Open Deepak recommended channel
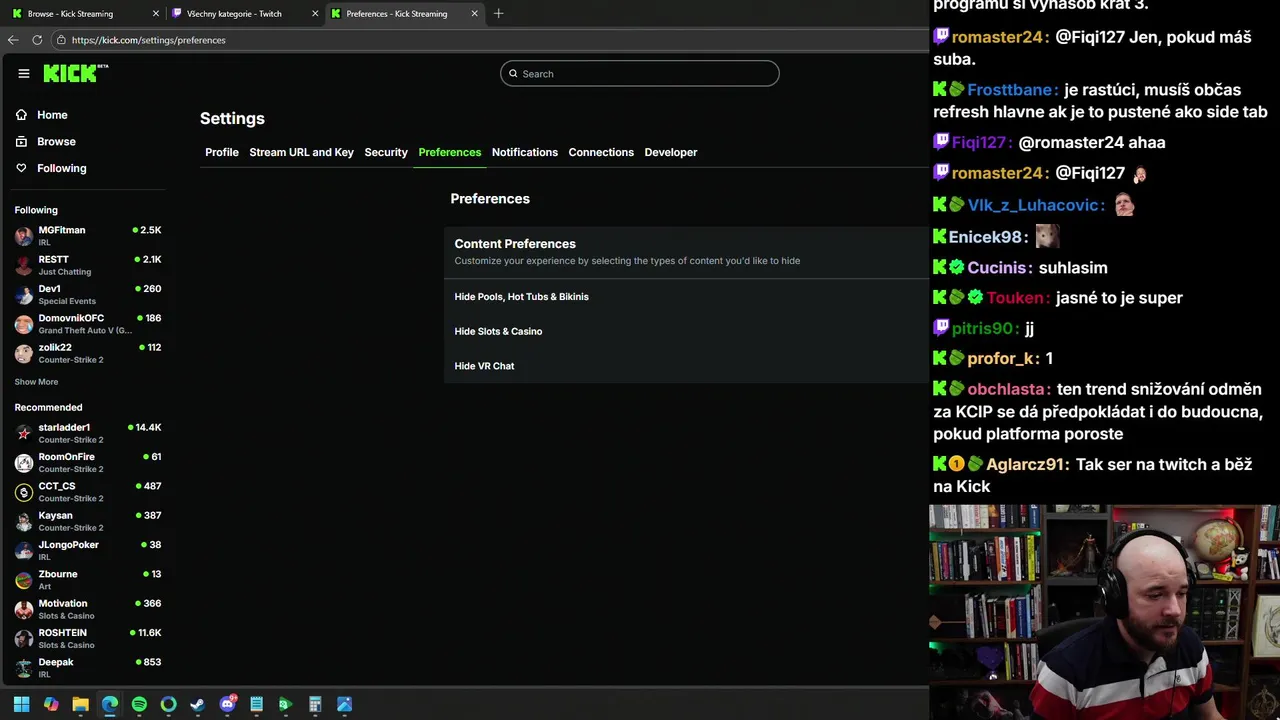This screenshot has width=1280, height=720. click(x=88, y=667)
